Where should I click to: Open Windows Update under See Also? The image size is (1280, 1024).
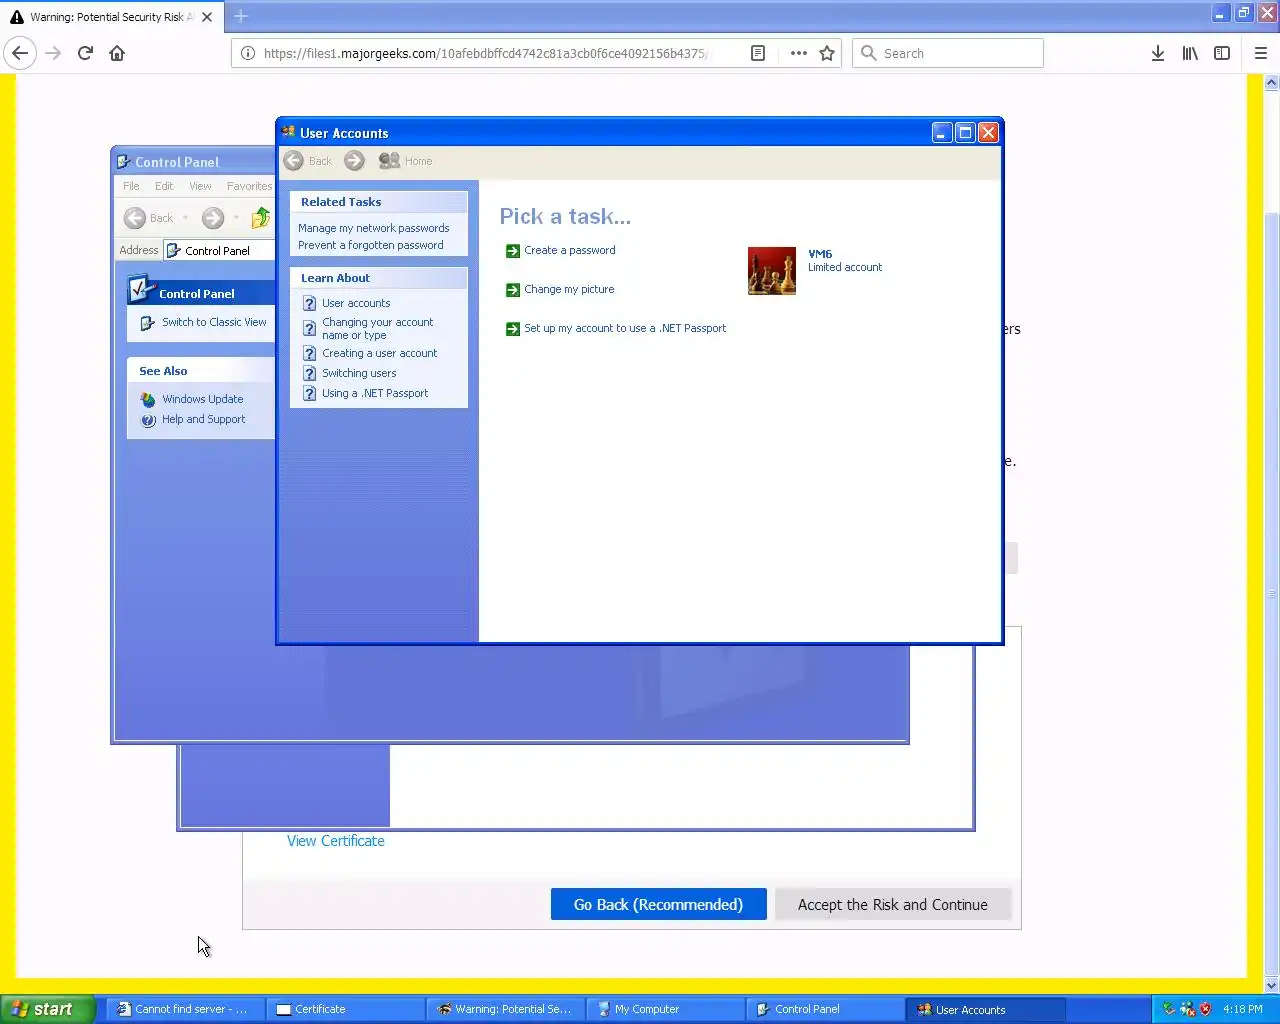pos(202,399)
